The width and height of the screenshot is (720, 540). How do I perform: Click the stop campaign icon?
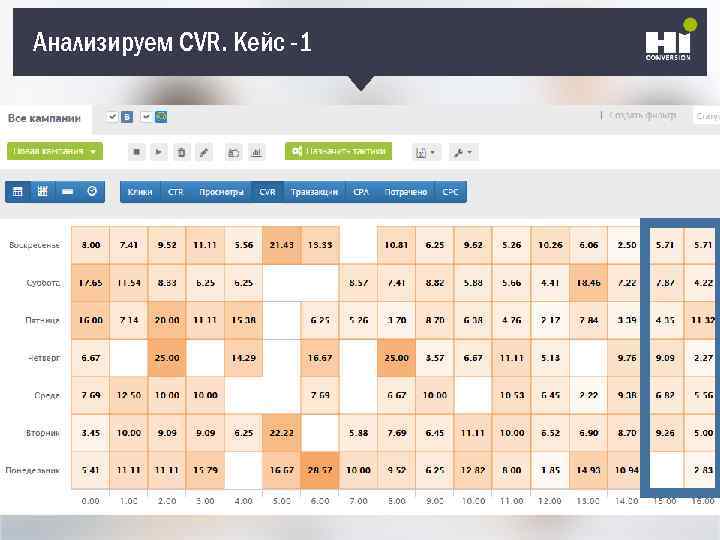point(136,152)
